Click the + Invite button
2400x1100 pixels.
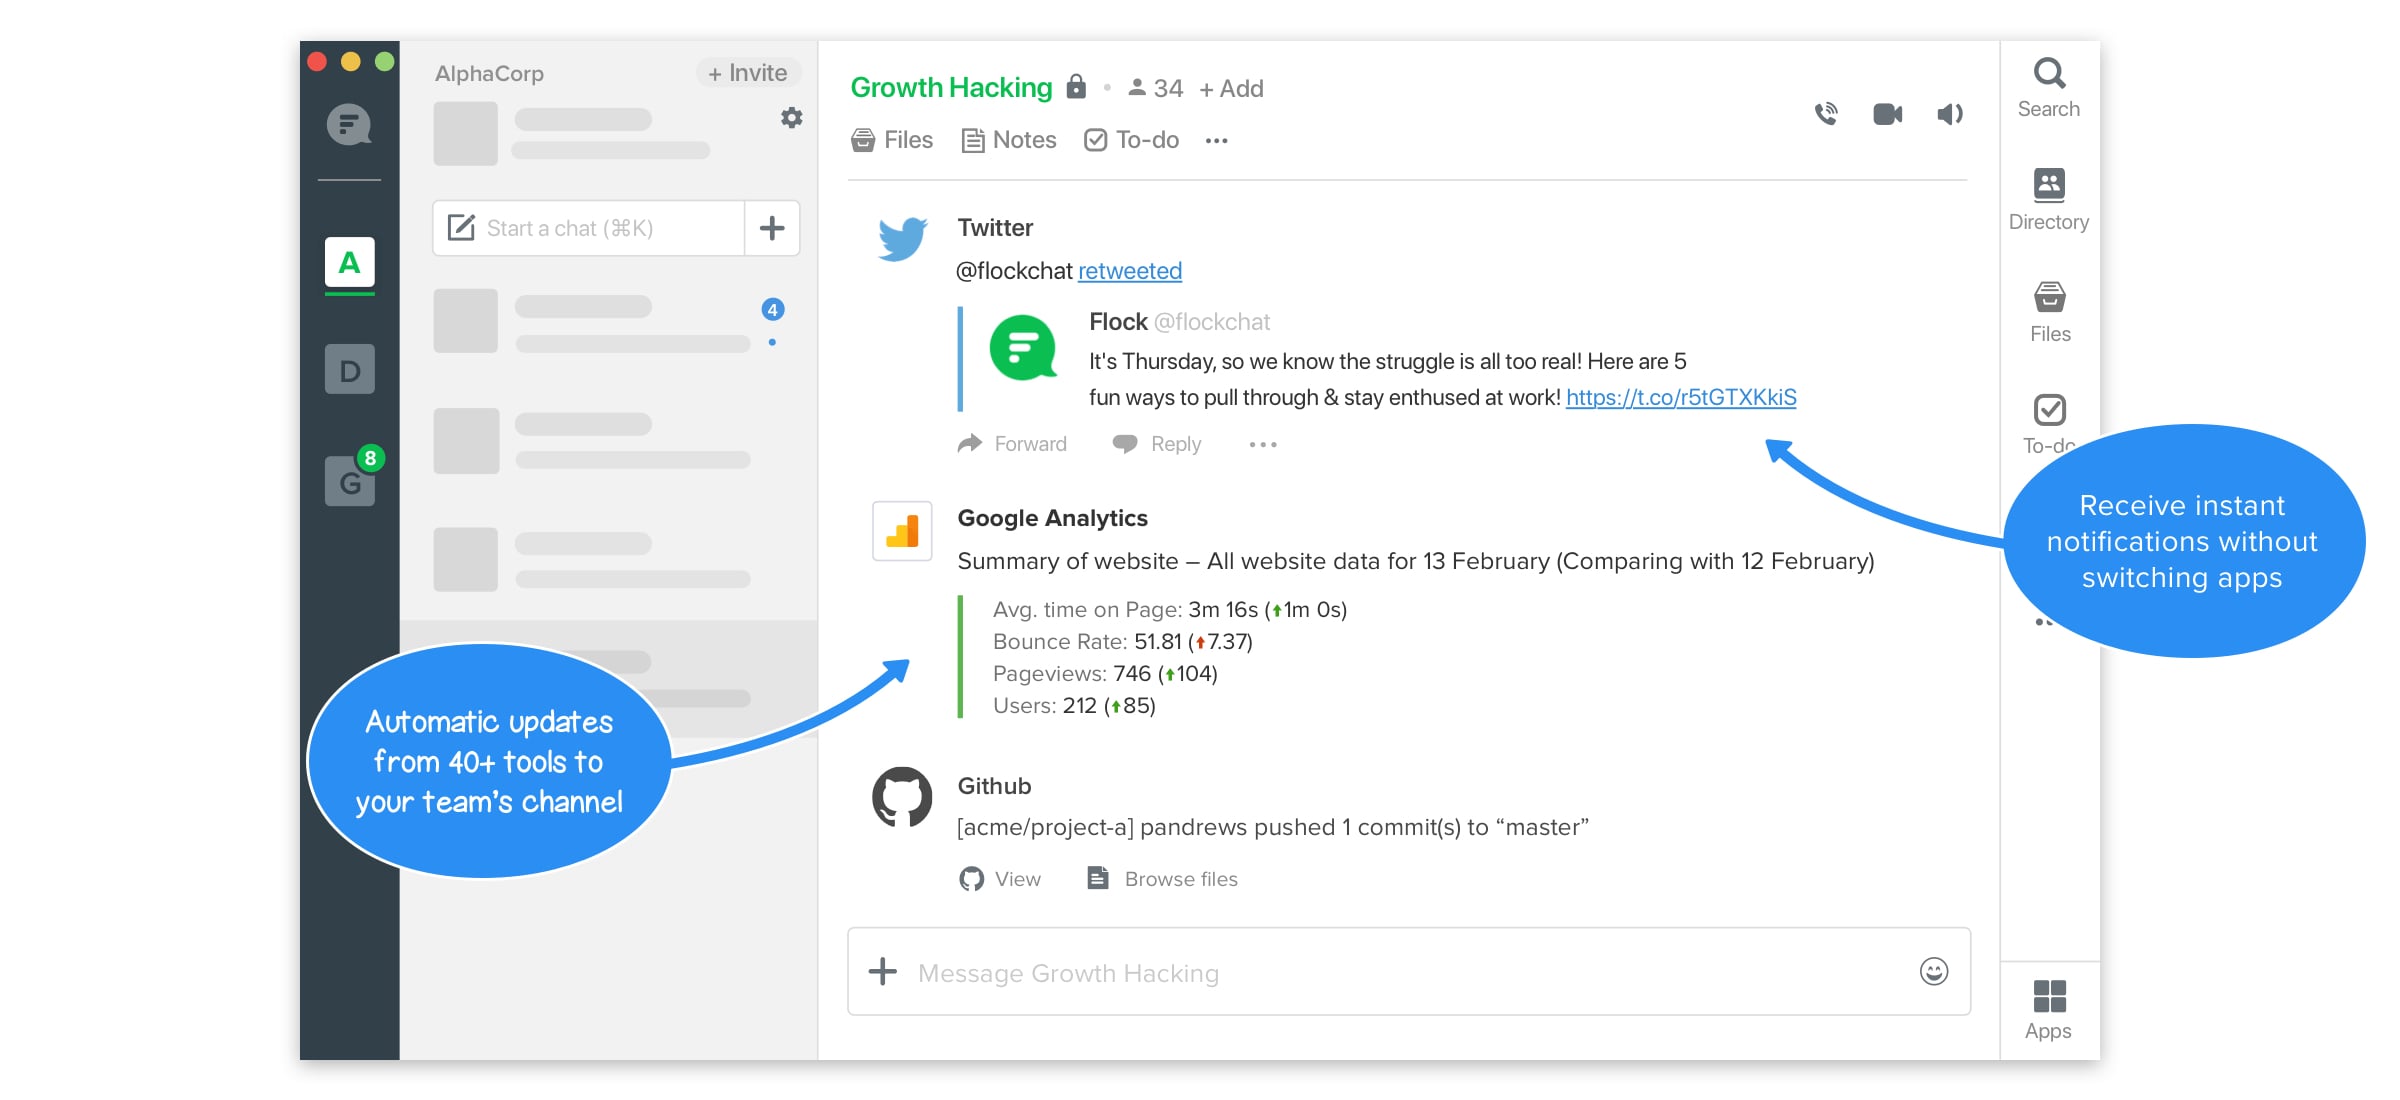[x=747, y=73]
